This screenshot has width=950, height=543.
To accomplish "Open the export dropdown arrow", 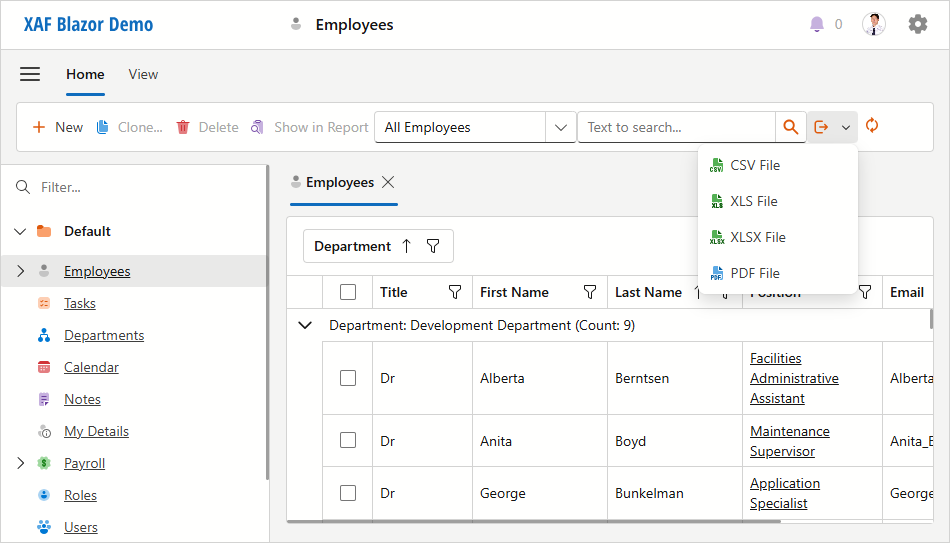I will [846, 127].
